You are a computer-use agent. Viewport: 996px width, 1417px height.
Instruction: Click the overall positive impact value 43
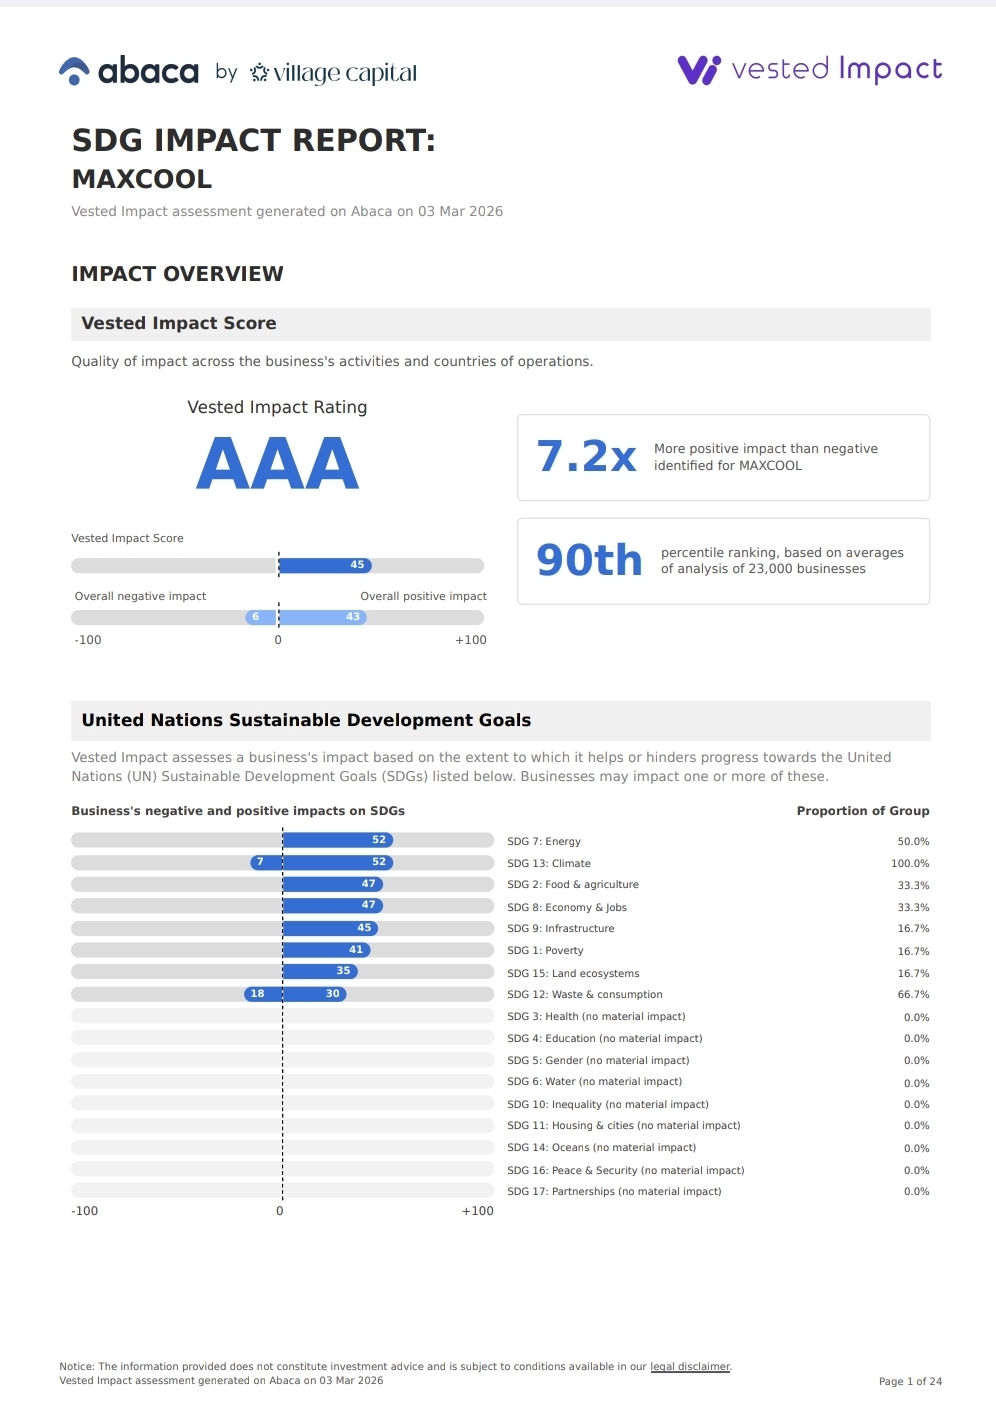coord(353,617)
